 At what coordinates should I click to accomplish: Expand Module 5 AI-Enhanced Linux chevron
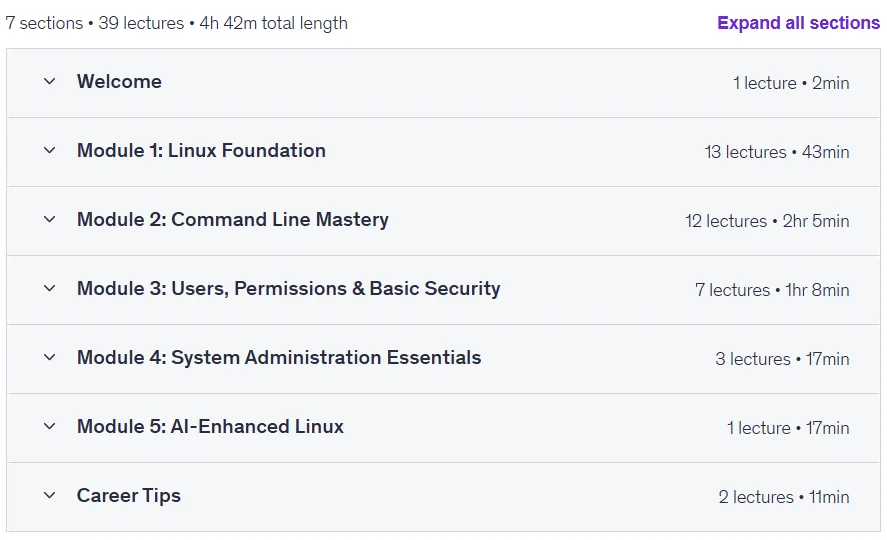(50, 426)
